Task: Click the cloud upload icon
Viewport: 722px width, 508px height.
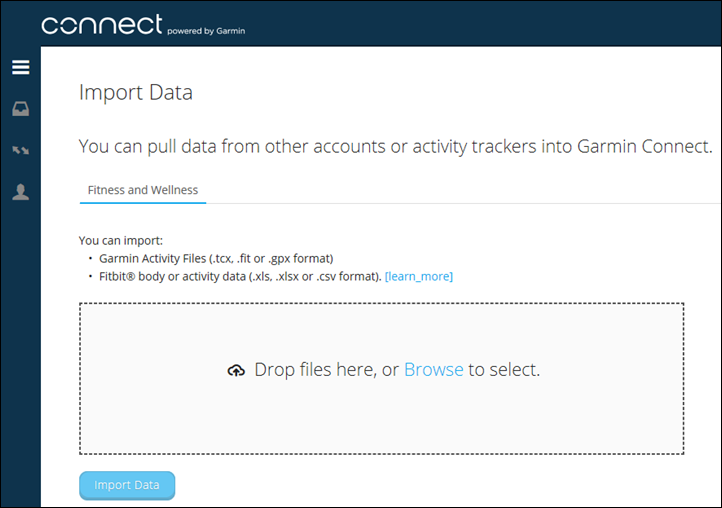Action: (x=236, y=370)
